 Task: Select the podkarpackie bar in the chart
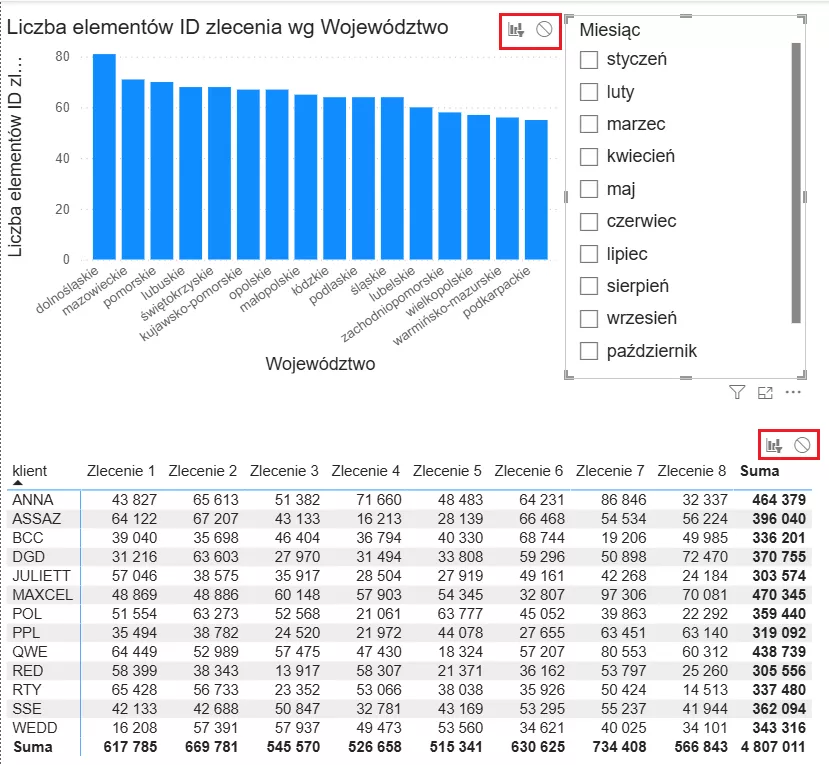pos(536,190)
